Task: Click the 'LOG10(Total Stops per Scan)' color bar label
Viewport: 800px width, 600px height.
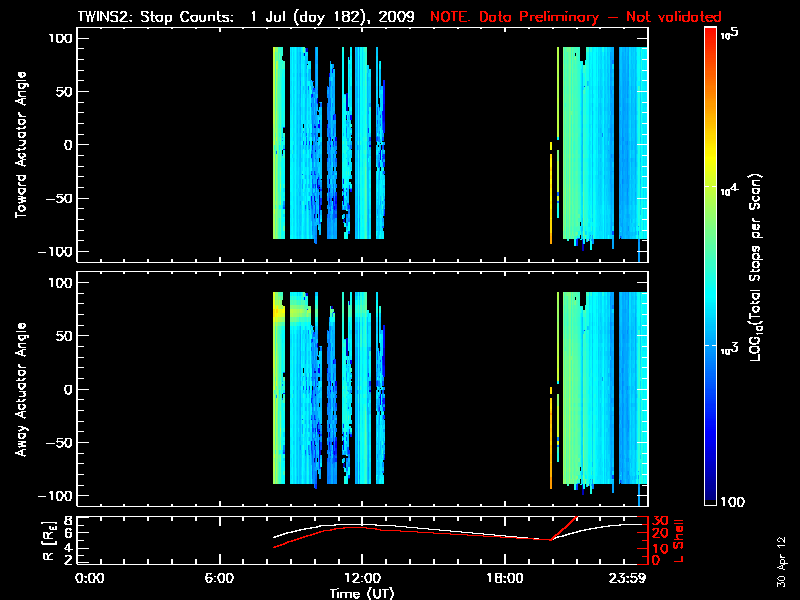Action: click(761, 265)
